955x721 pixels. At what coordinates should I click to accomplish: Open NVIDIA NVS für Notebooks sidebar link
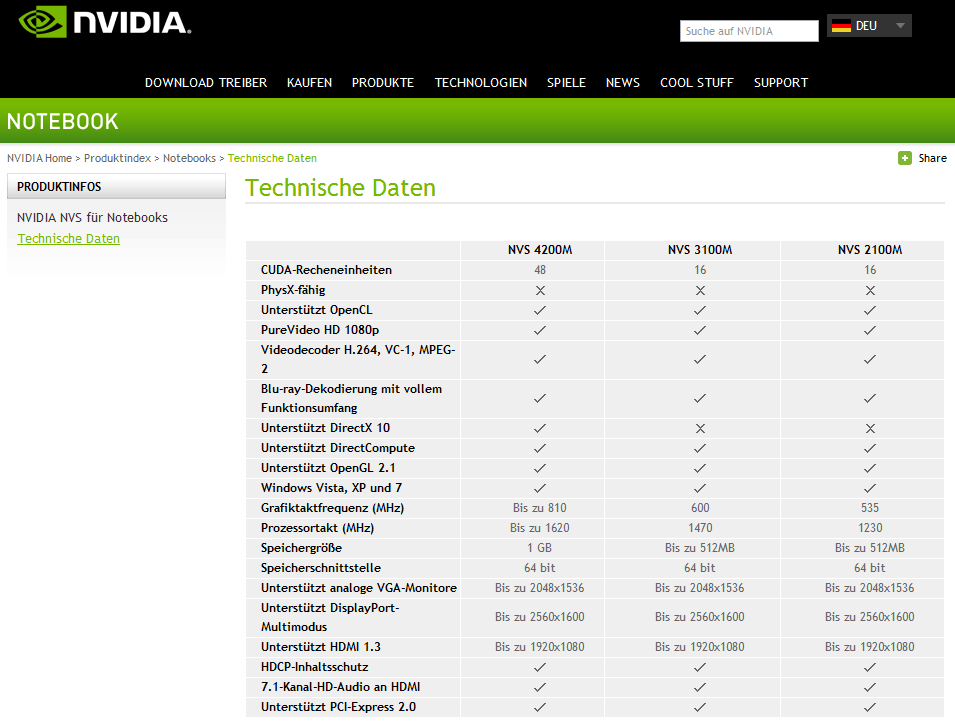pos(92,217)
